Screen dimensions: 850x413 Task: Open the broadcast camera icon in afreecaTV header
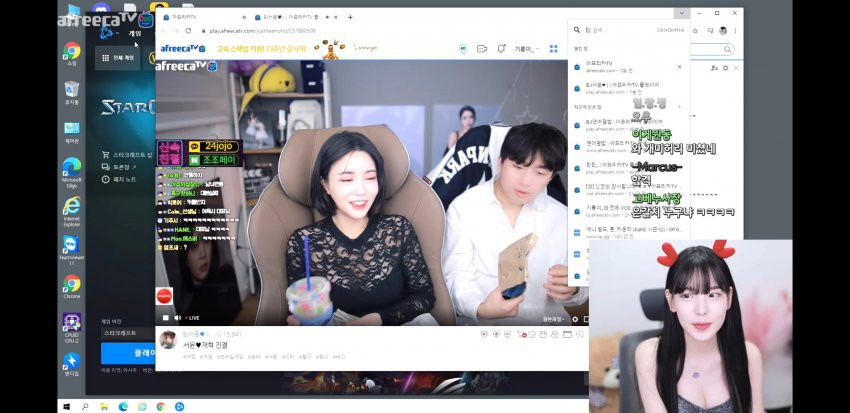click(x=482, y=49)
